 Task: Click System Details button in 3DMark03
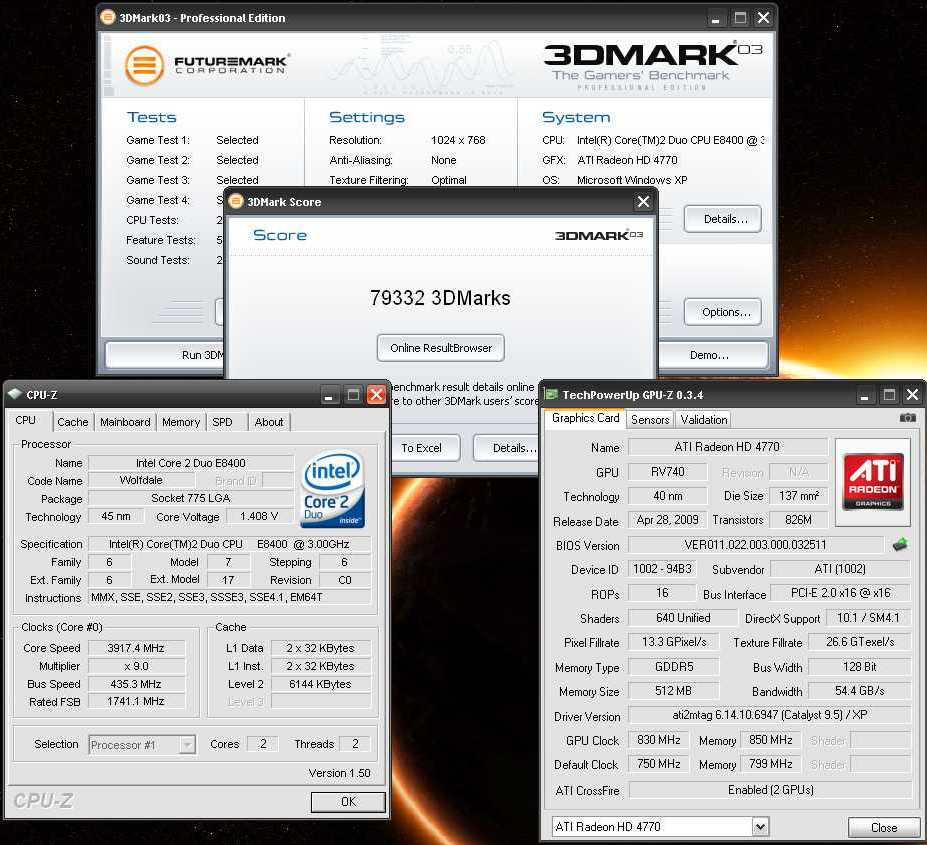pos(722,219)
